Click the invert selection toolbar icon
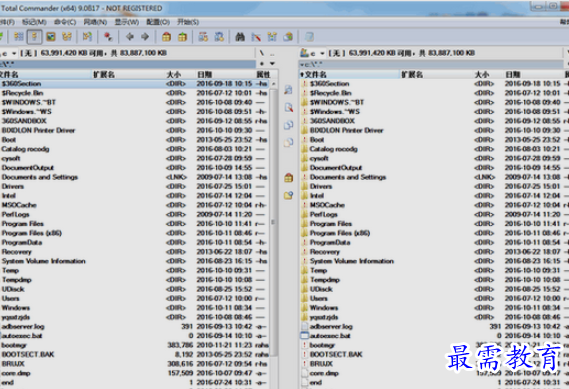This screenshot has height=389, width=569. click(x=87, y=37)
